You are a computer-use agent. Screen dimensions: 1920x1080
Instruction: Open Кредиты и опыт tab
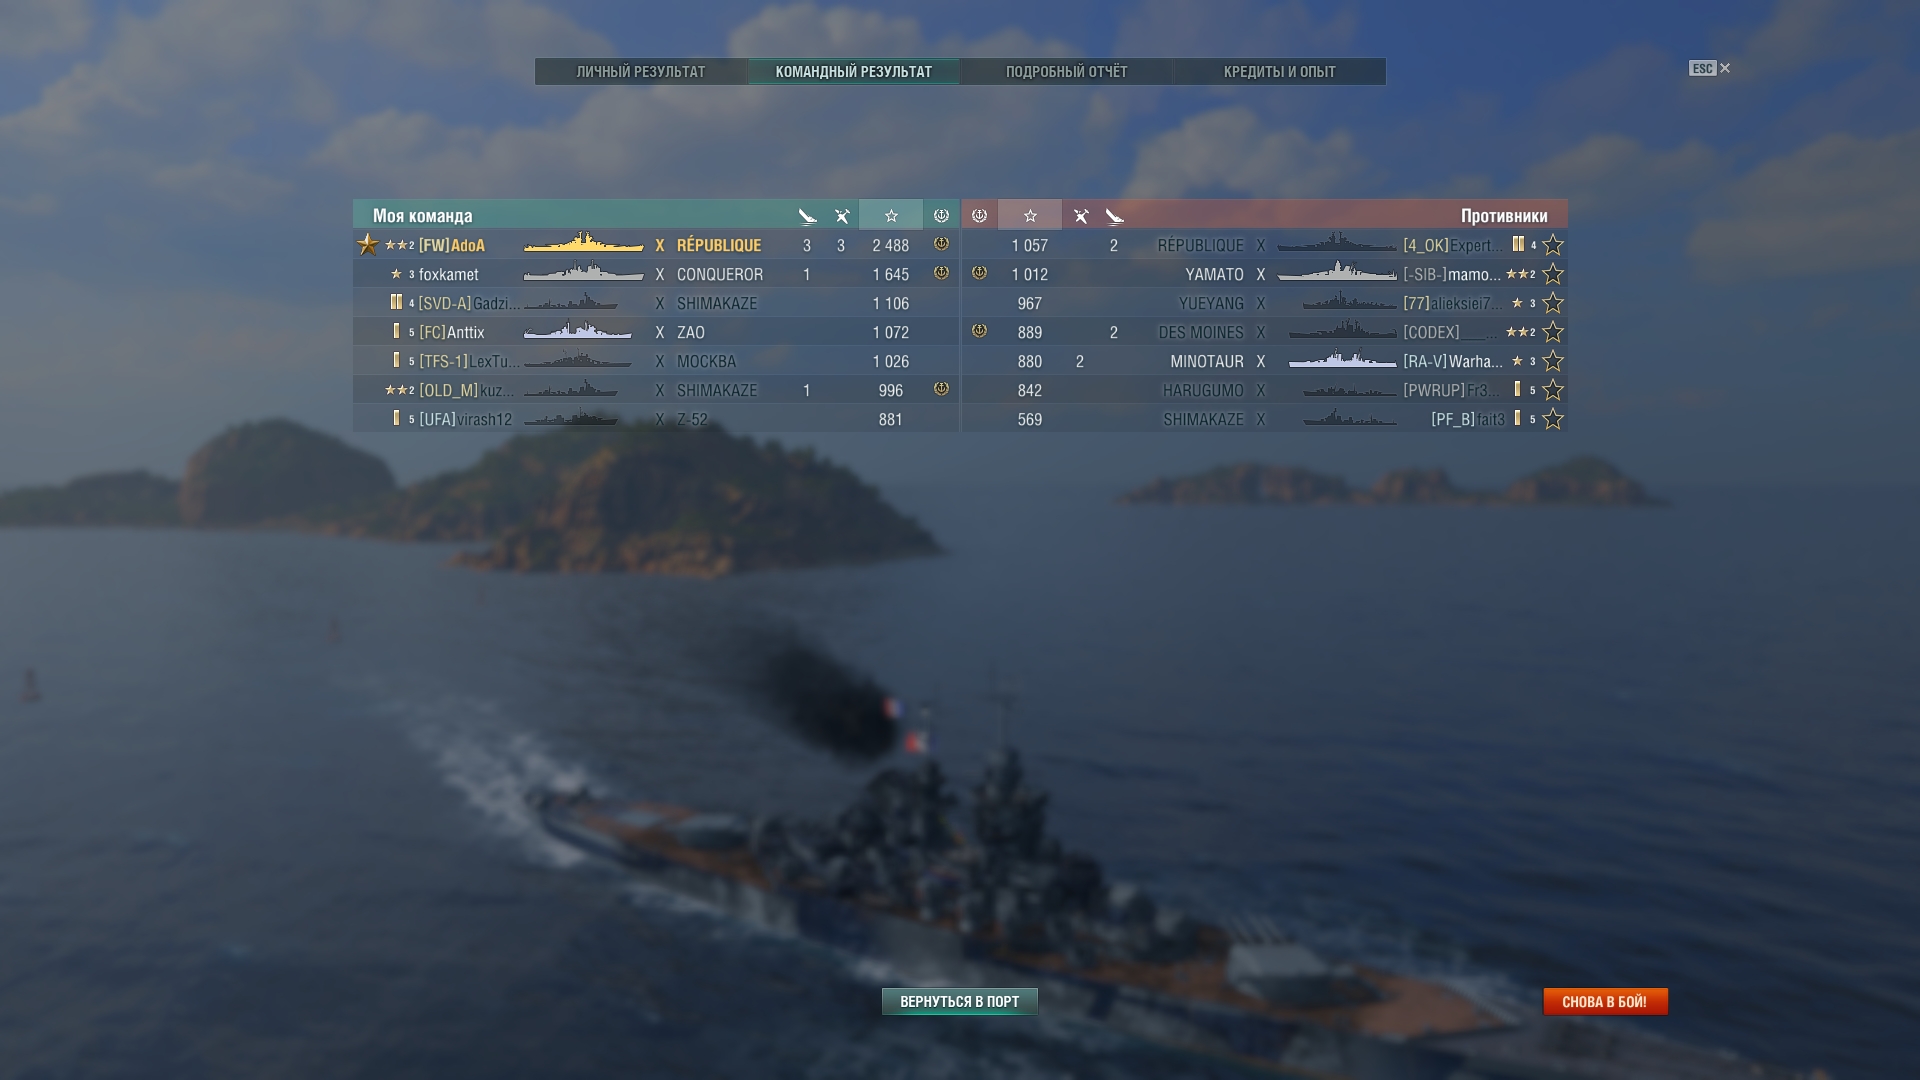tap(1279, 72)
